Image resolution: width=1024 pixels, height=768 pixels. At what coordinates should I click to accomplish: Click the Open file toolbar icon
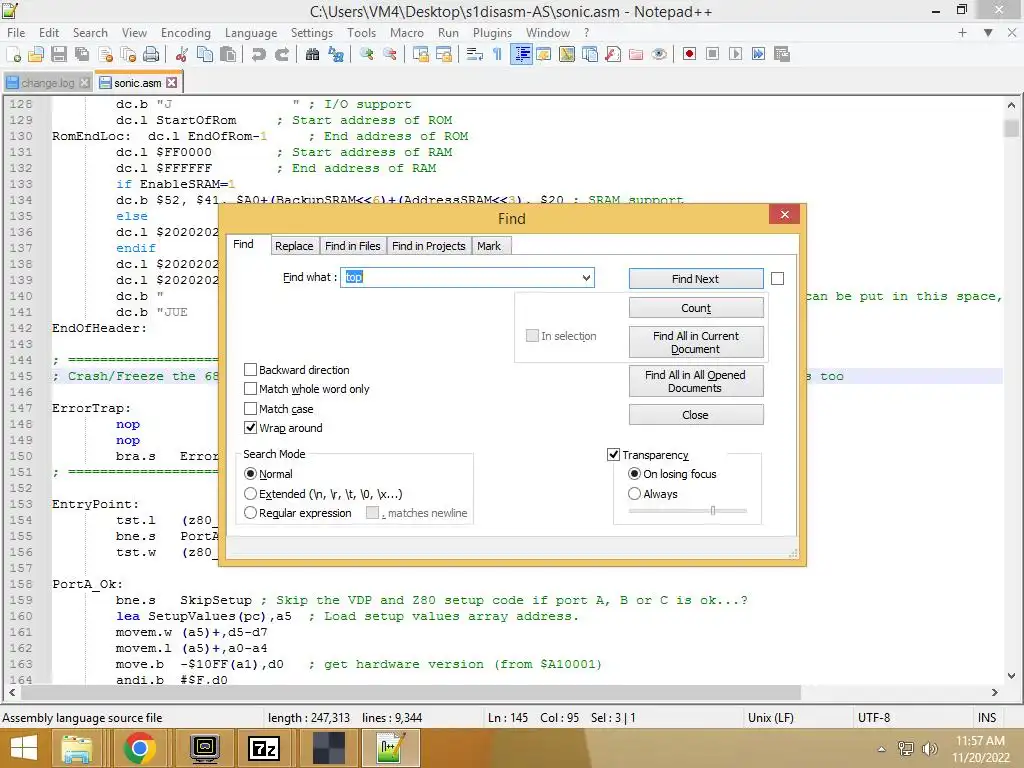coord(36,54)
